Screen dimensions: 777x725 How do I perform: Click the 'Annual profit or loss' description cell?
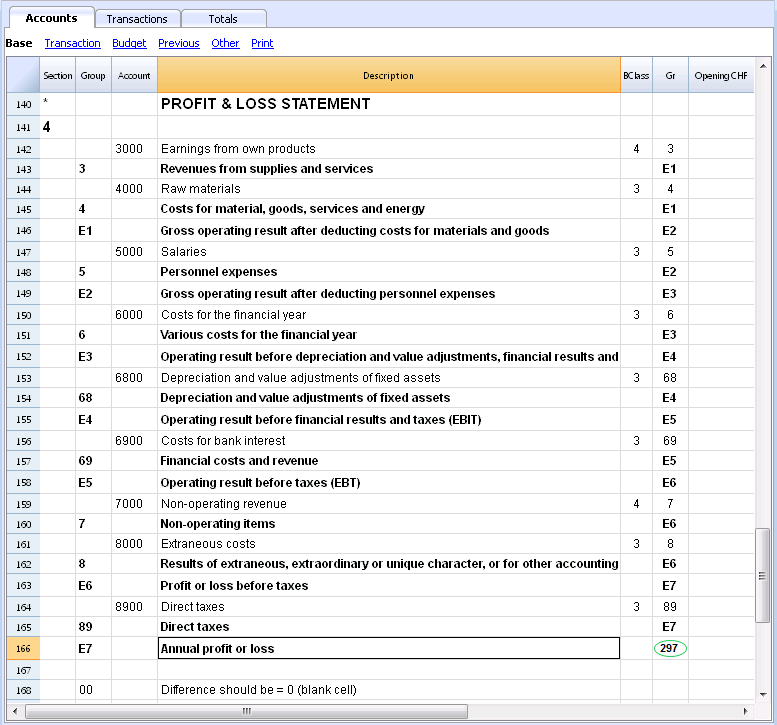tap(389, 648)
